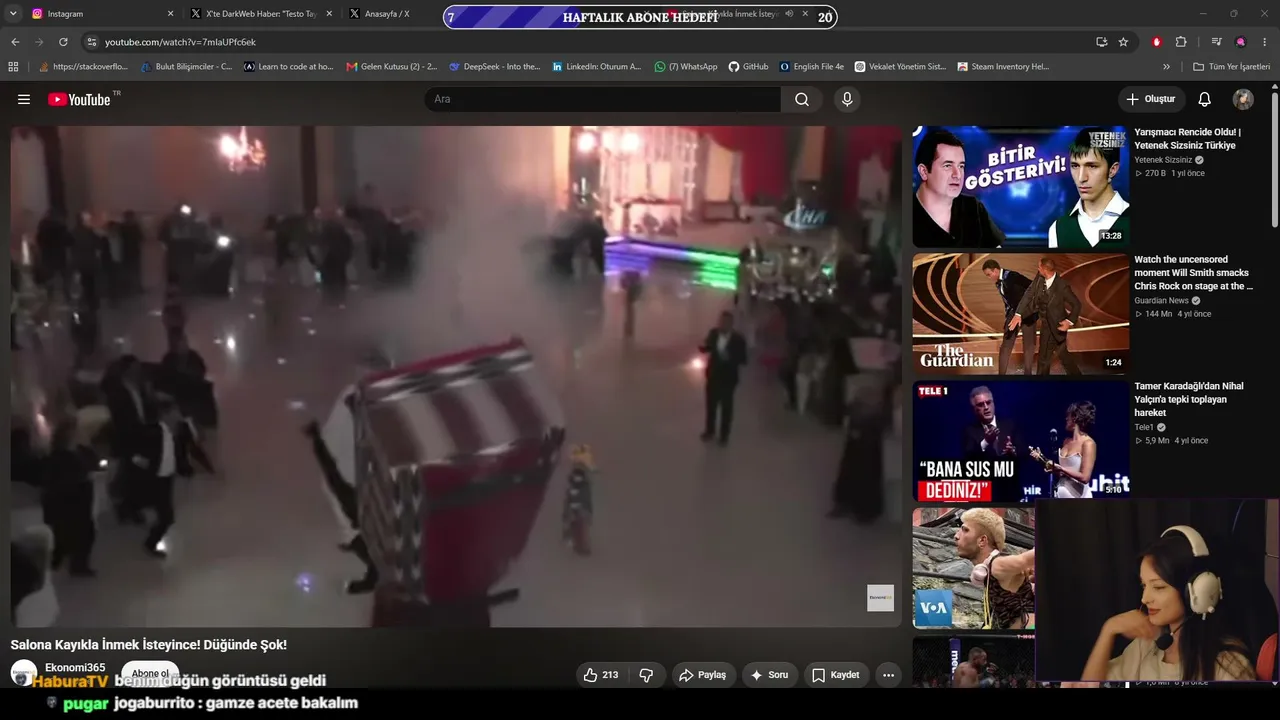Open the Tele1 'Bana sus mu dediniz' thumbnail

(x=1021, y=440)
